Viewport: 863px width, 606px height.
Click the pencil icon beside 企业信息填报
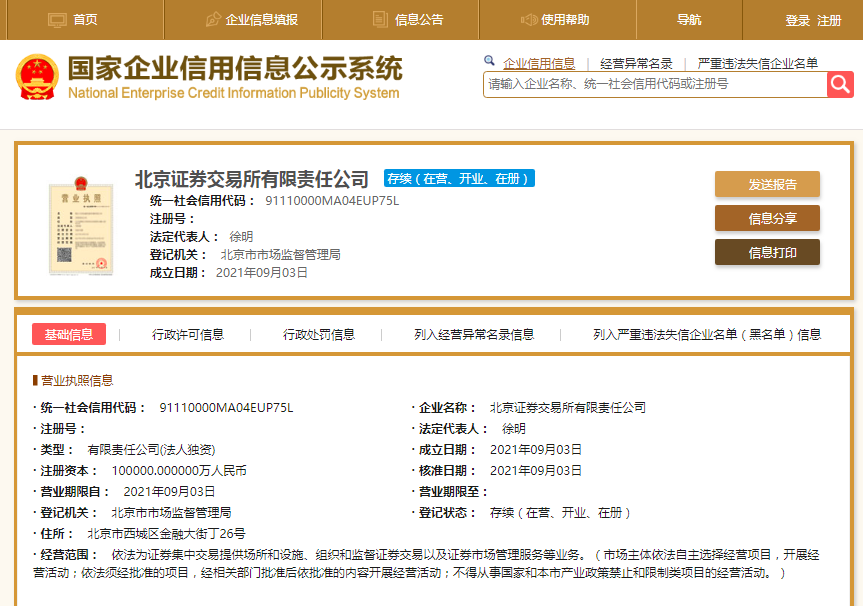click(x=213, y=20)
